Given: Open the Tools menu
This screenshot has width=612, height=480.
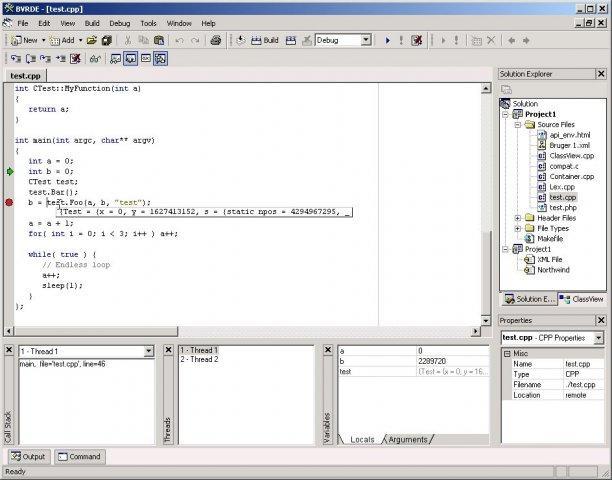Looking at the screenshot, I should coord(148,22).
